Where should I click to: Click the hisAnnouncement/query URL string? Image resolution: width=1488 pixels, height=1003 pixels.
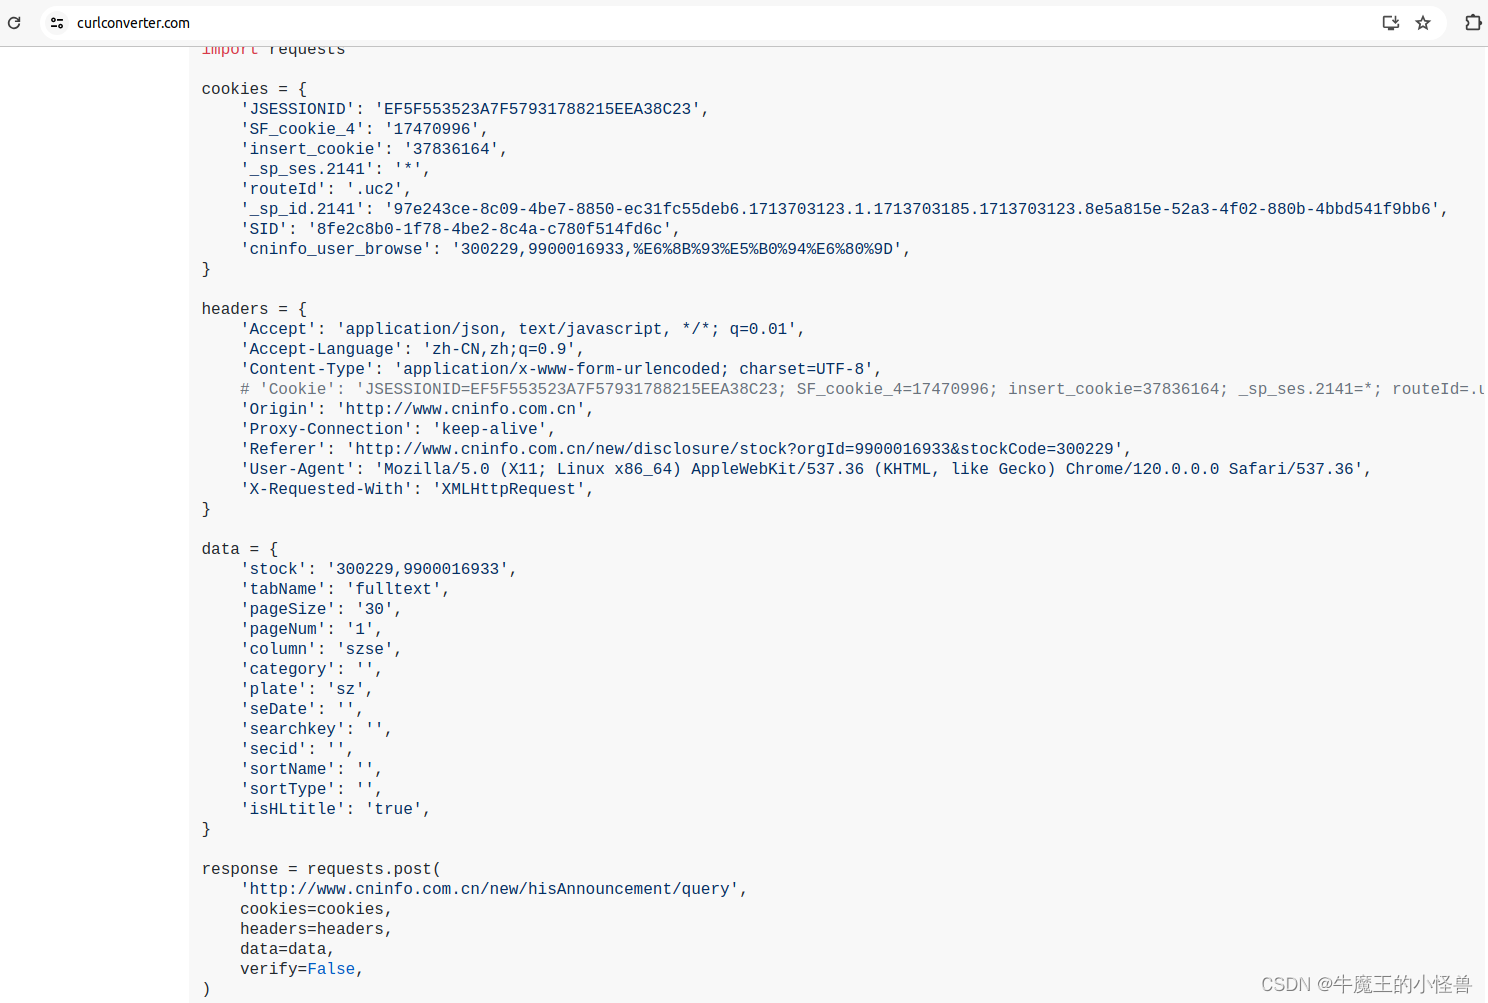[490, 889]
